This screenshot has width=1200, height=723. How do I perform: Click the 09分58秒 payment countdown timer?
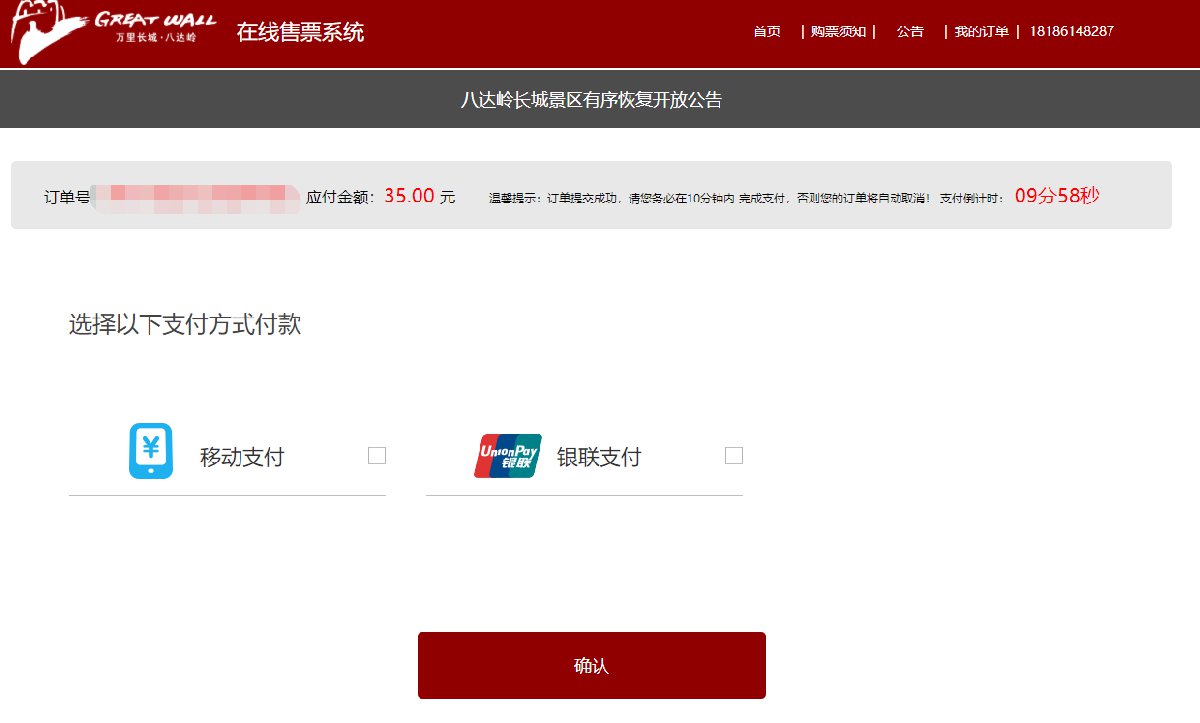coord(1057,196)
